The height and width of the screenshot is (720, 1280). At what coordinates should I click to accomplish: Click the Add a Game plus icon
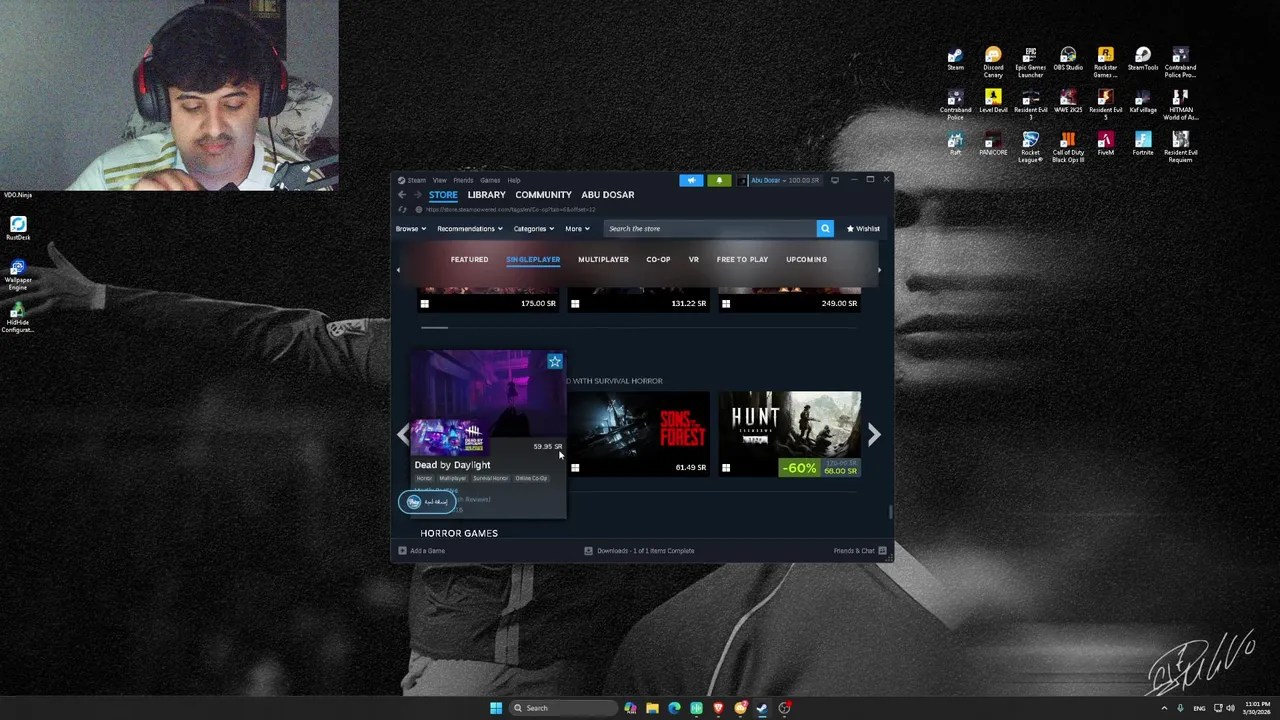click(x=402, y=551)
